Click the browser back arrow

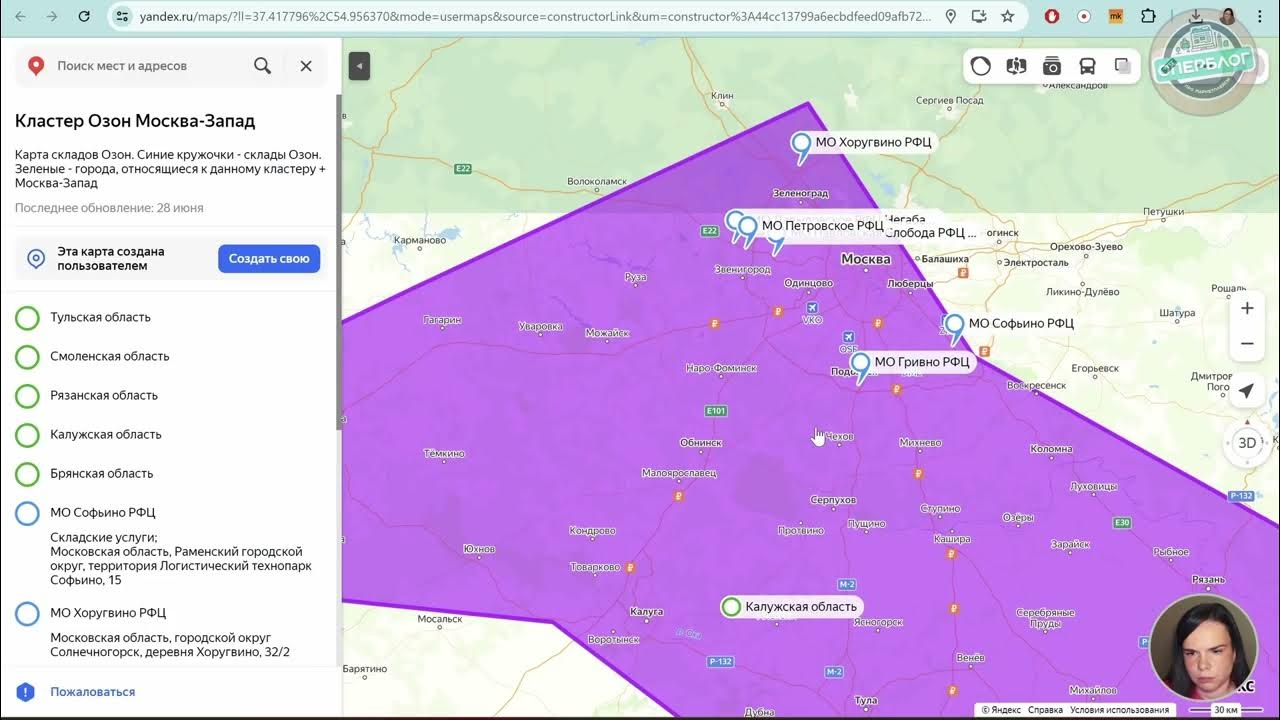21,16
